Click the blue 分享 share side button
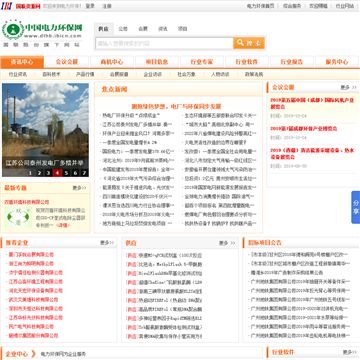 tap(356, 207)
